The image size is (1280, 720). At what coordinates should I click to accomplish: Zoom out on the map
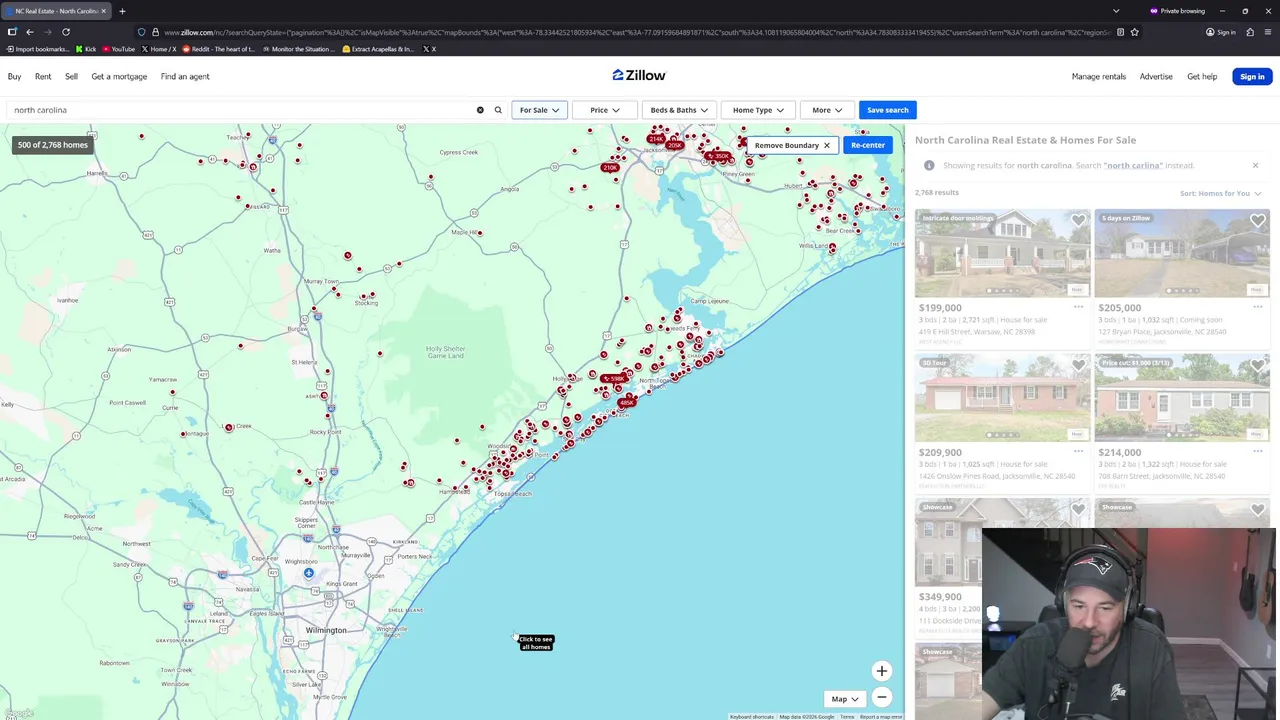click(x=881, y=697)
